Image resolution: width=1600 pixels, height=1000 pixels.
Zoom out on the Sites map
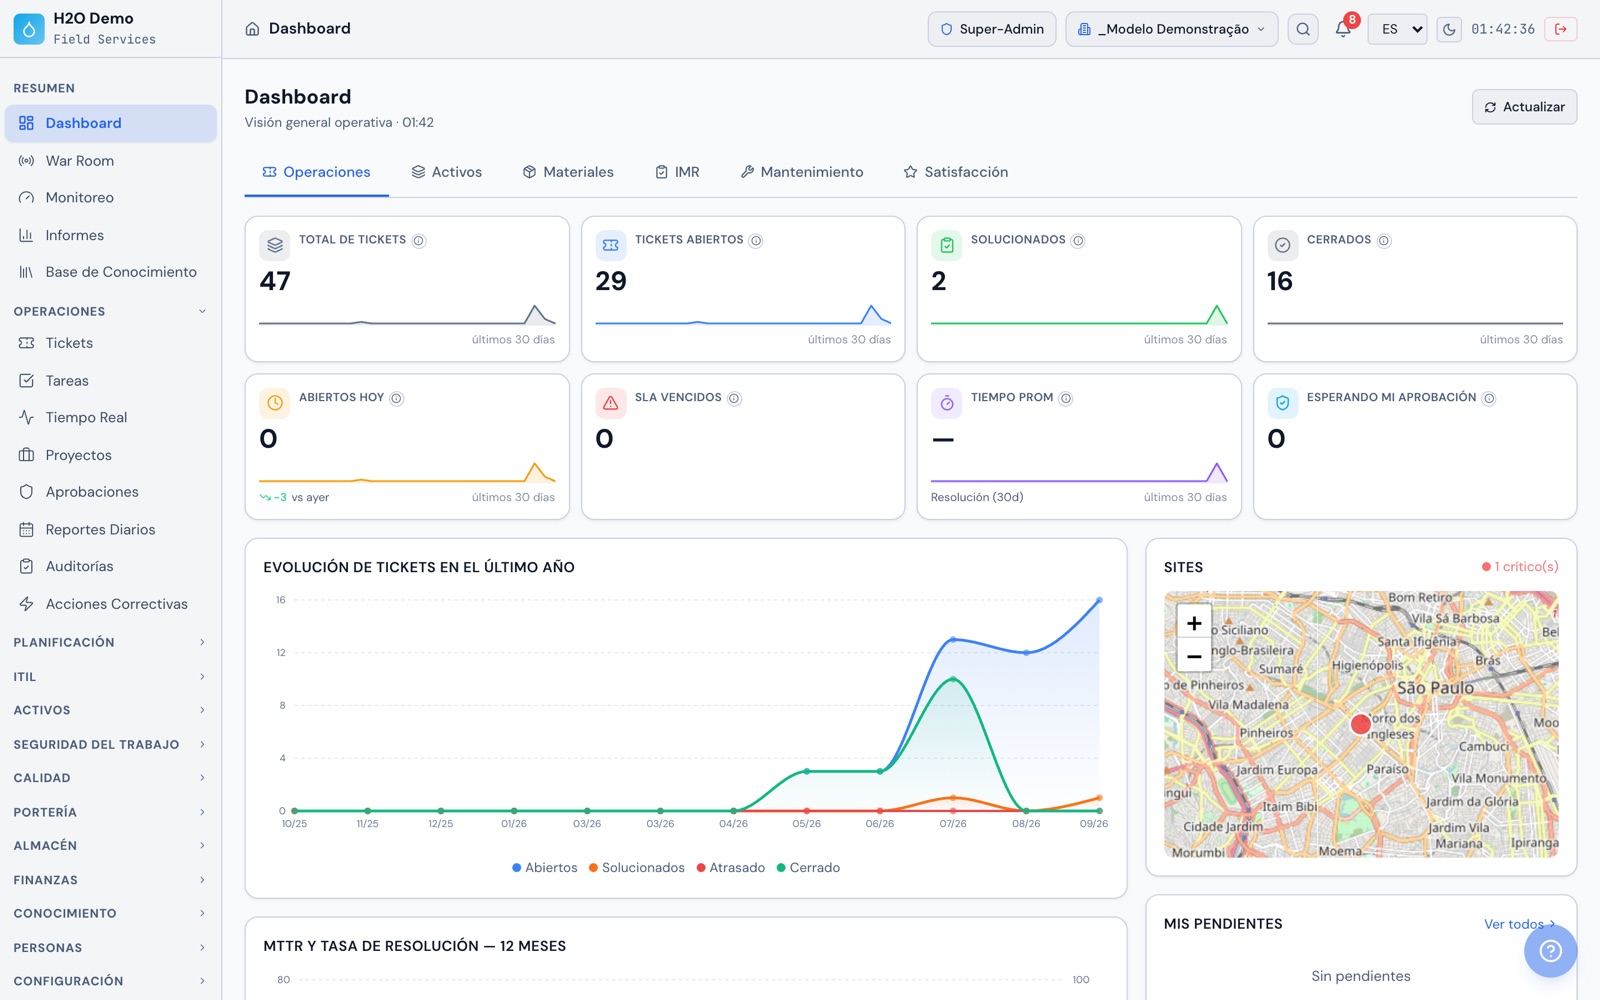coord(1194,657)
